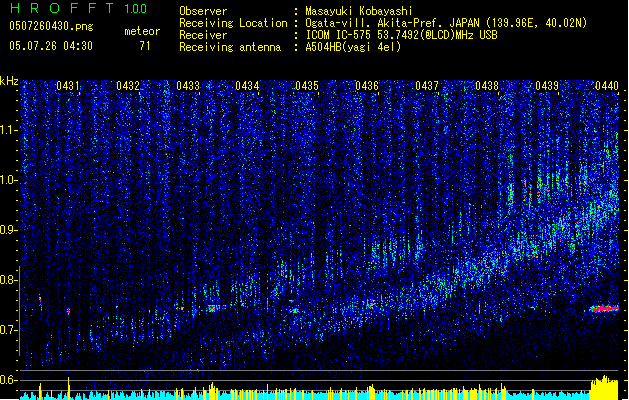Click the 0437 time marker

[x=427, y=86]
